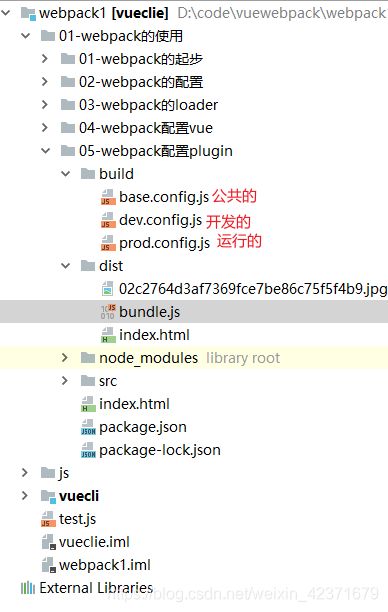Screen dimensions: 388x612
Task: Click the 01-webpack的起步 folder icon
Action: [x=68, y=59]
